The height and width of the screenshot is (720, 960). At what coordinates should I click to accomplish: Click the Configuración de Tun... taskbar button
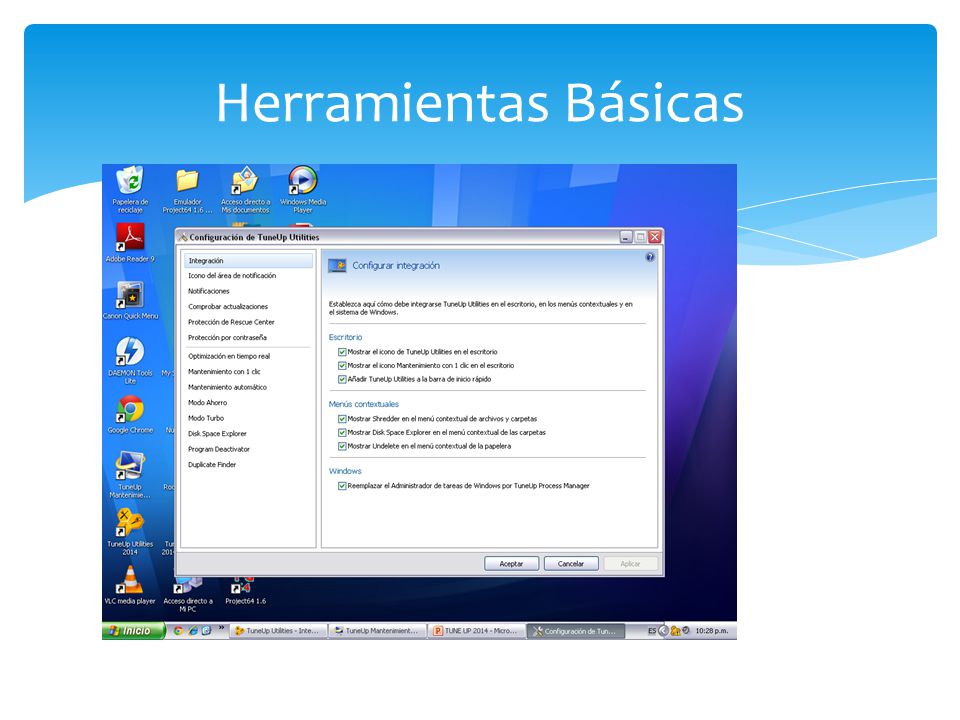576,631
